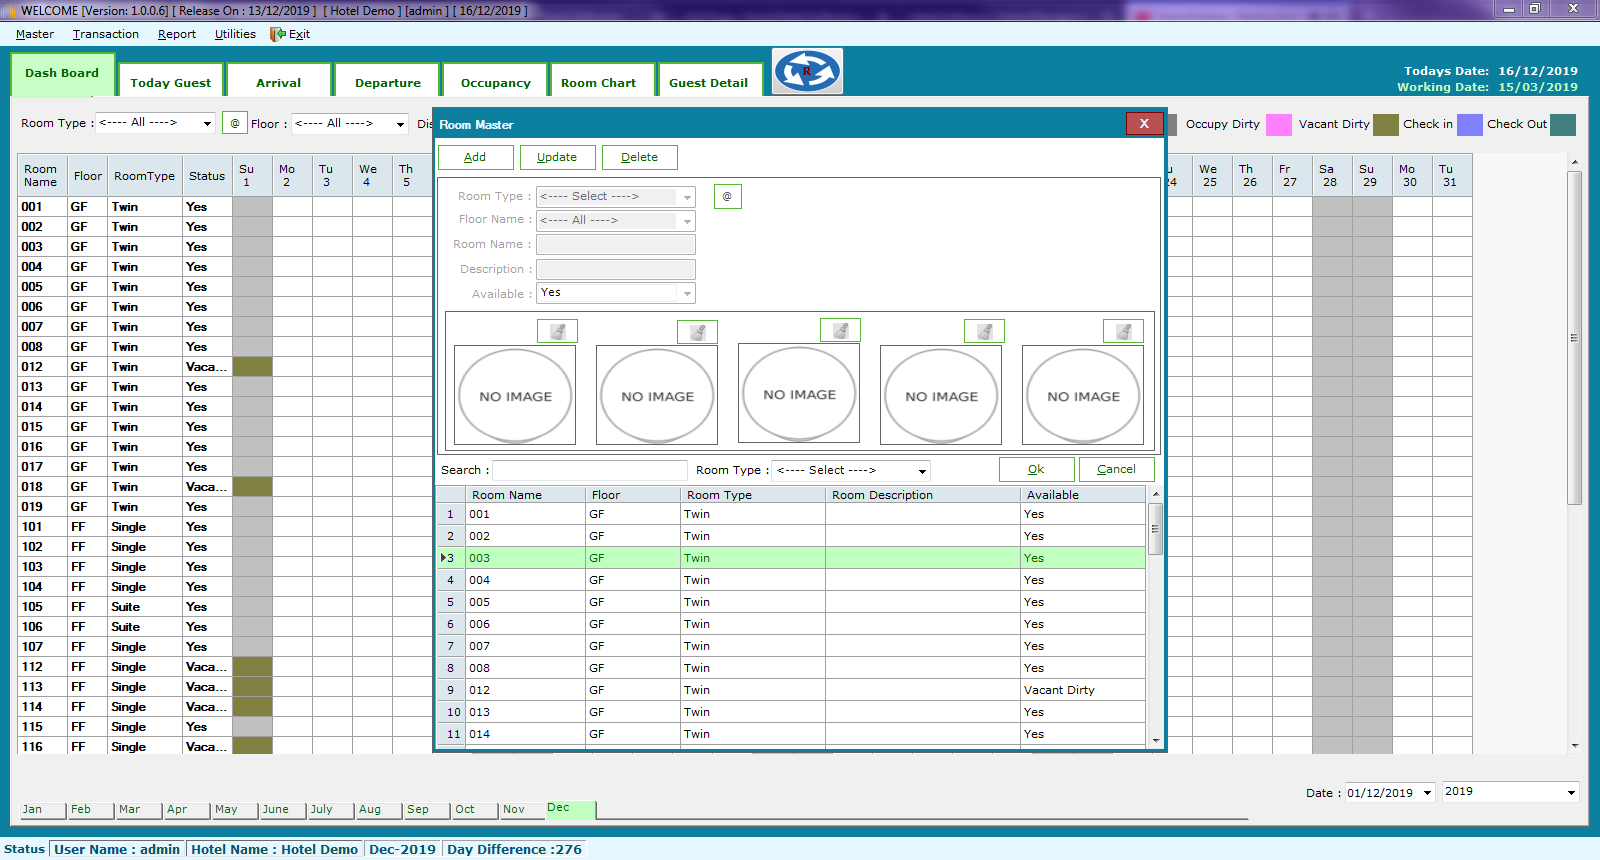Click the broom icon above fourth image
Screen dimensions: 1600x860
984,331
